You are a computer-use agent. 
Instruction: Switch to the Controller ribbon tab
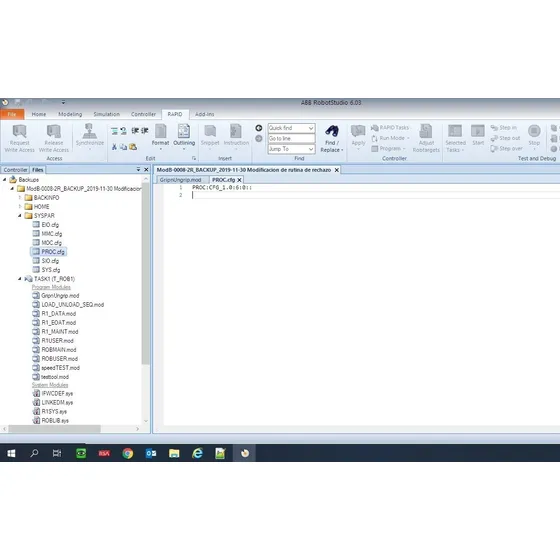(x=143, y=114)
